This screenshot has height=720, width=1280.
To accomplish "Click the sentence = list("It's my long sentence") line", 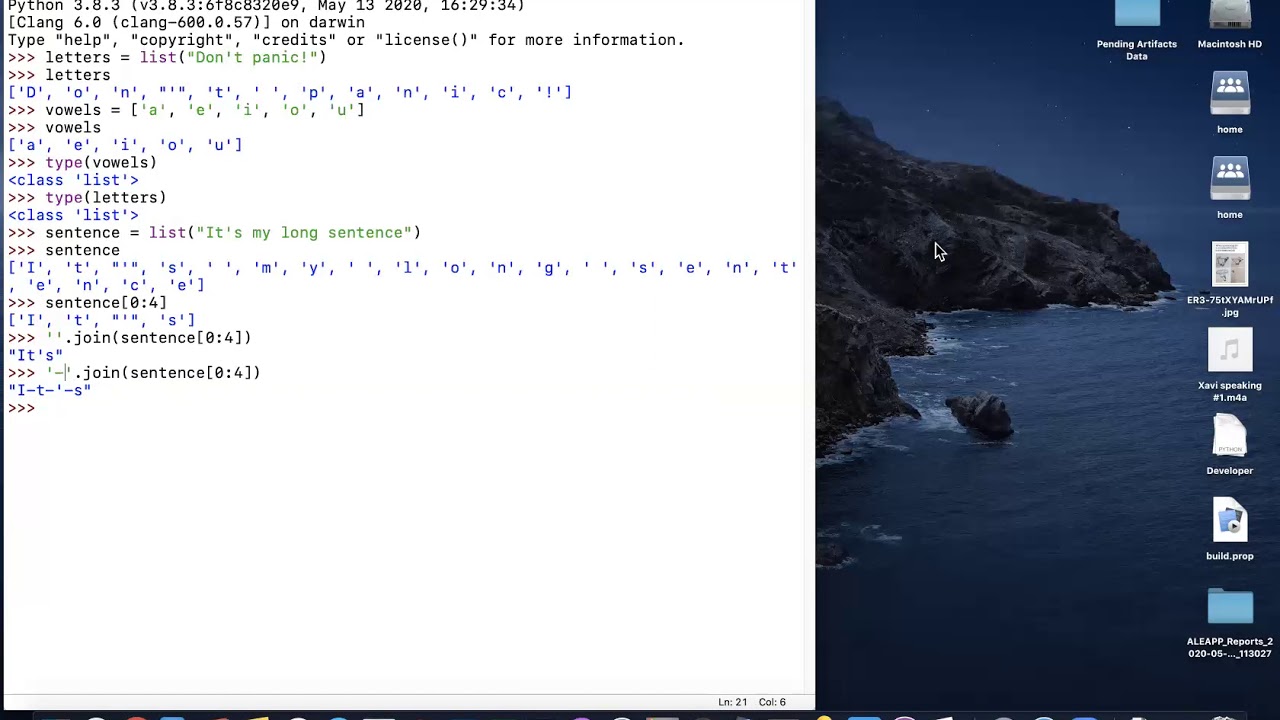I will (x=214, y=233).
